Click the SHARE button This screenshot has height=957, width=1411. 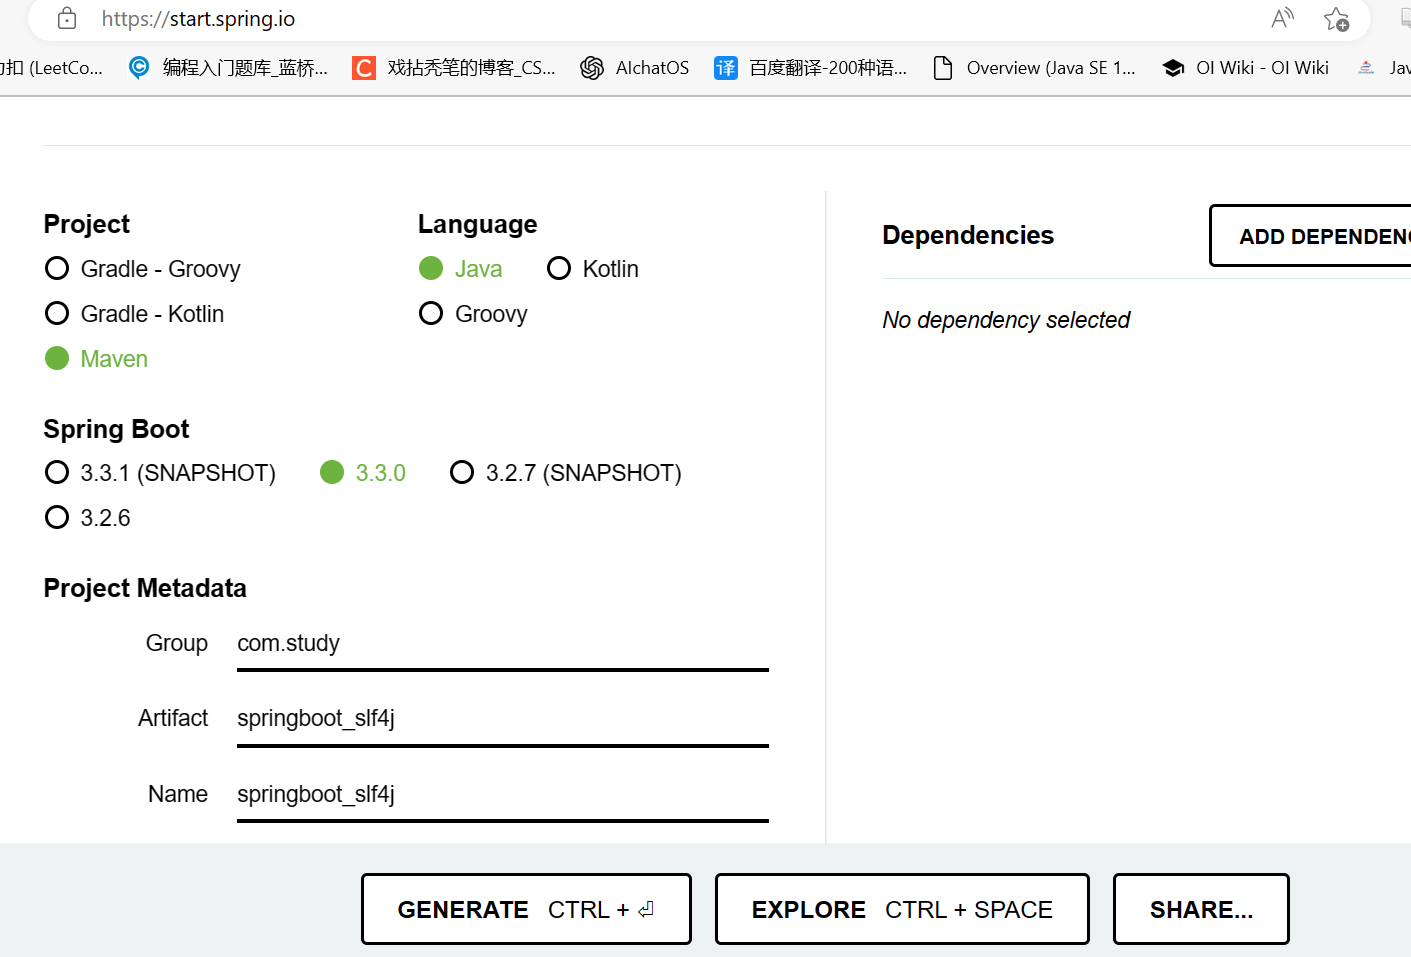pos(1200,909)
